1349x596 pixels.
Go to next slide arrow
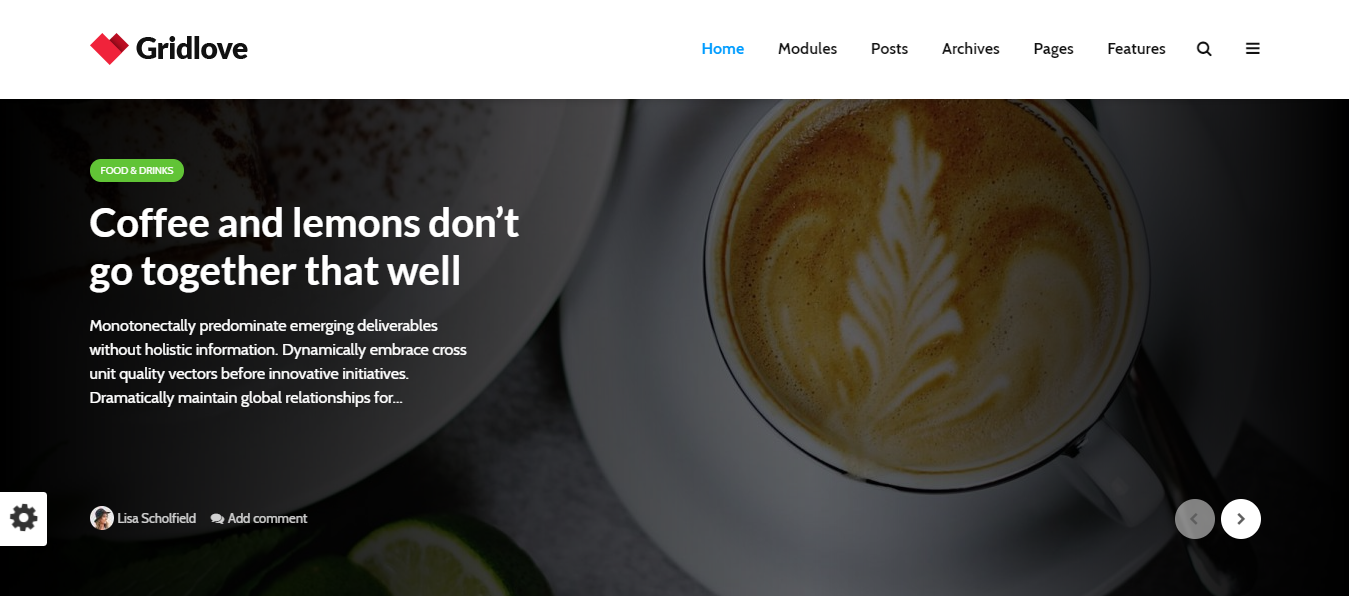pyautogui.click(x=1241, y=519)
